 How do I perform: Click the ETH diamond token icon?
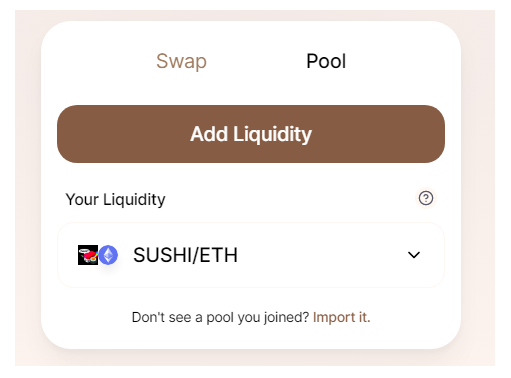click(108, 255)
